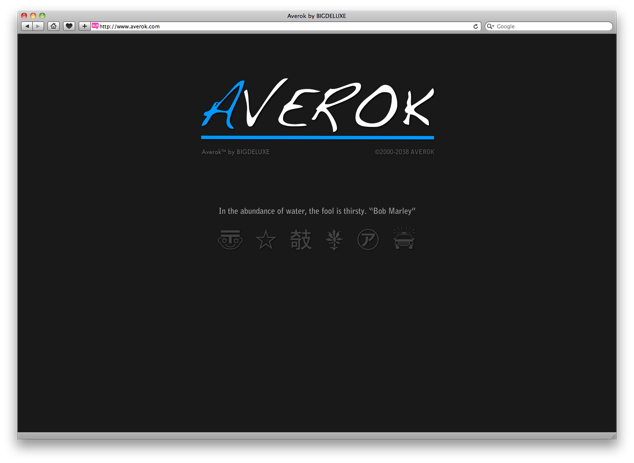
Task: Click the Bob Marley quote text
Action: click(317, 211)
